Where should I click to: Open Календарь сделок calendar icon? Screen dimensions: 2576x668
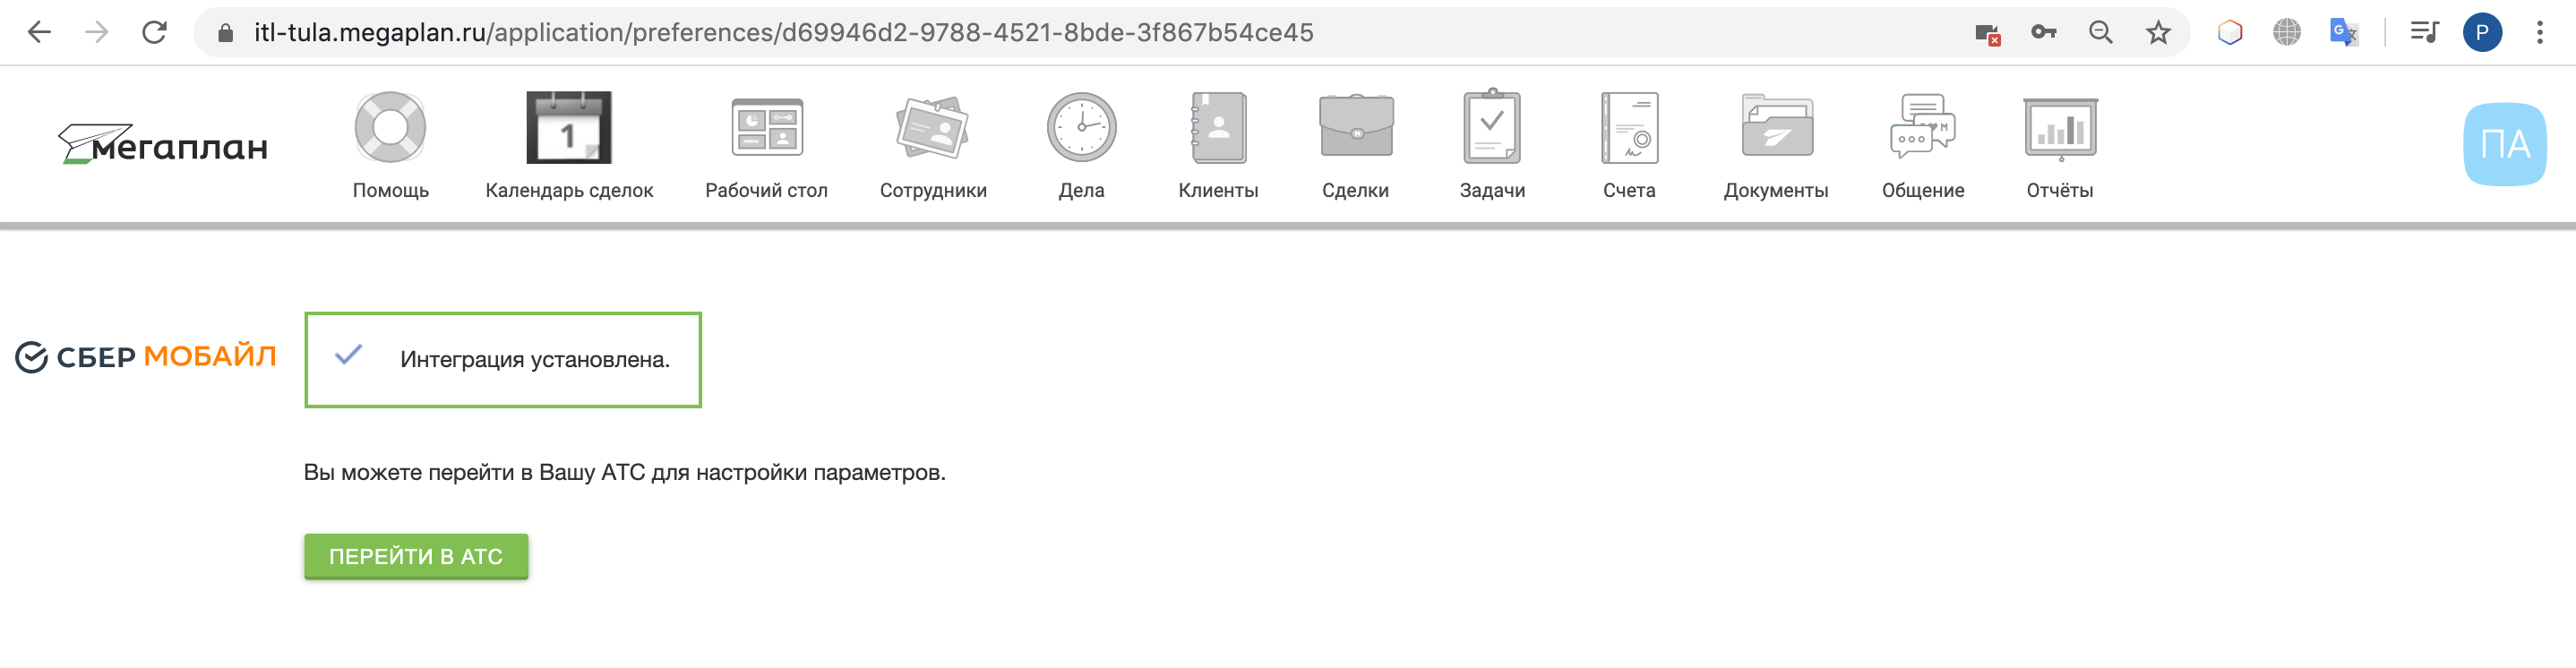click(569, 127)
